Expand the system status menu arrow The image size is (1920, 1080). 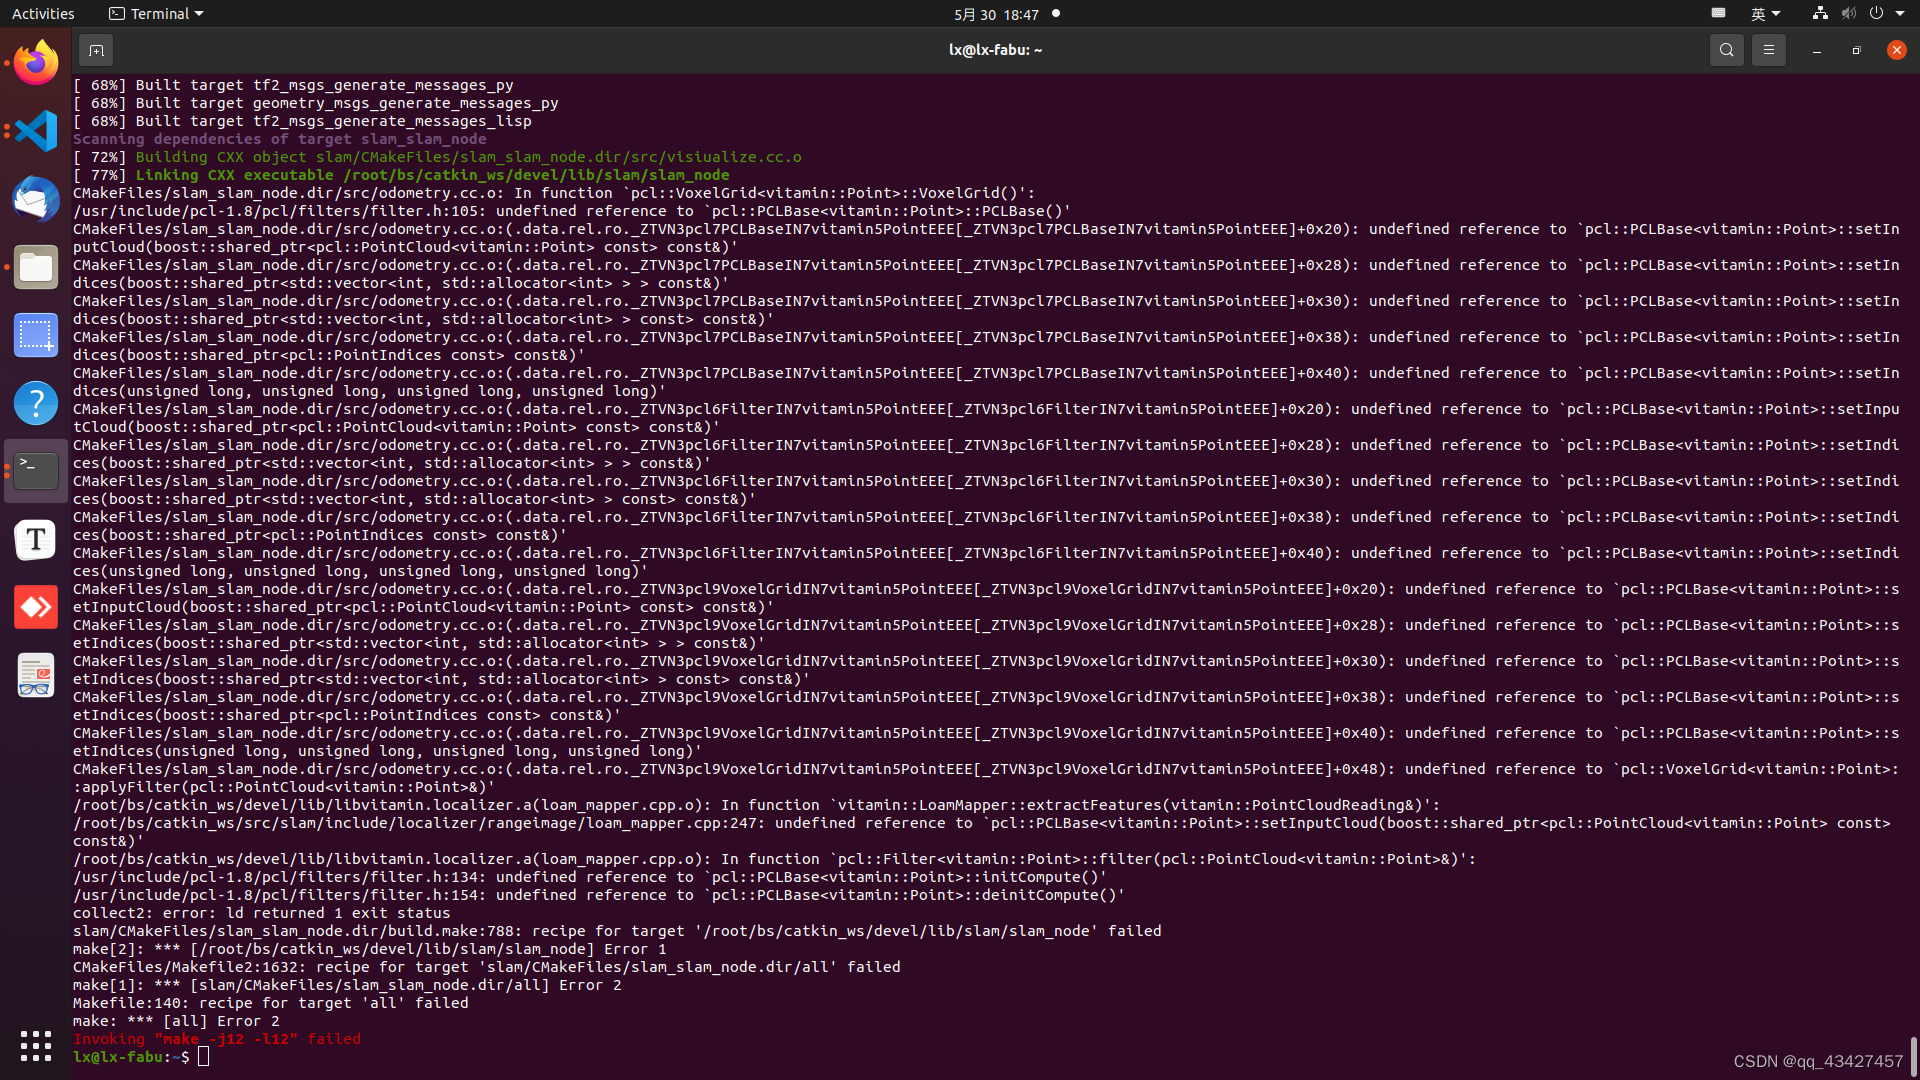(x=1900, y=13)
